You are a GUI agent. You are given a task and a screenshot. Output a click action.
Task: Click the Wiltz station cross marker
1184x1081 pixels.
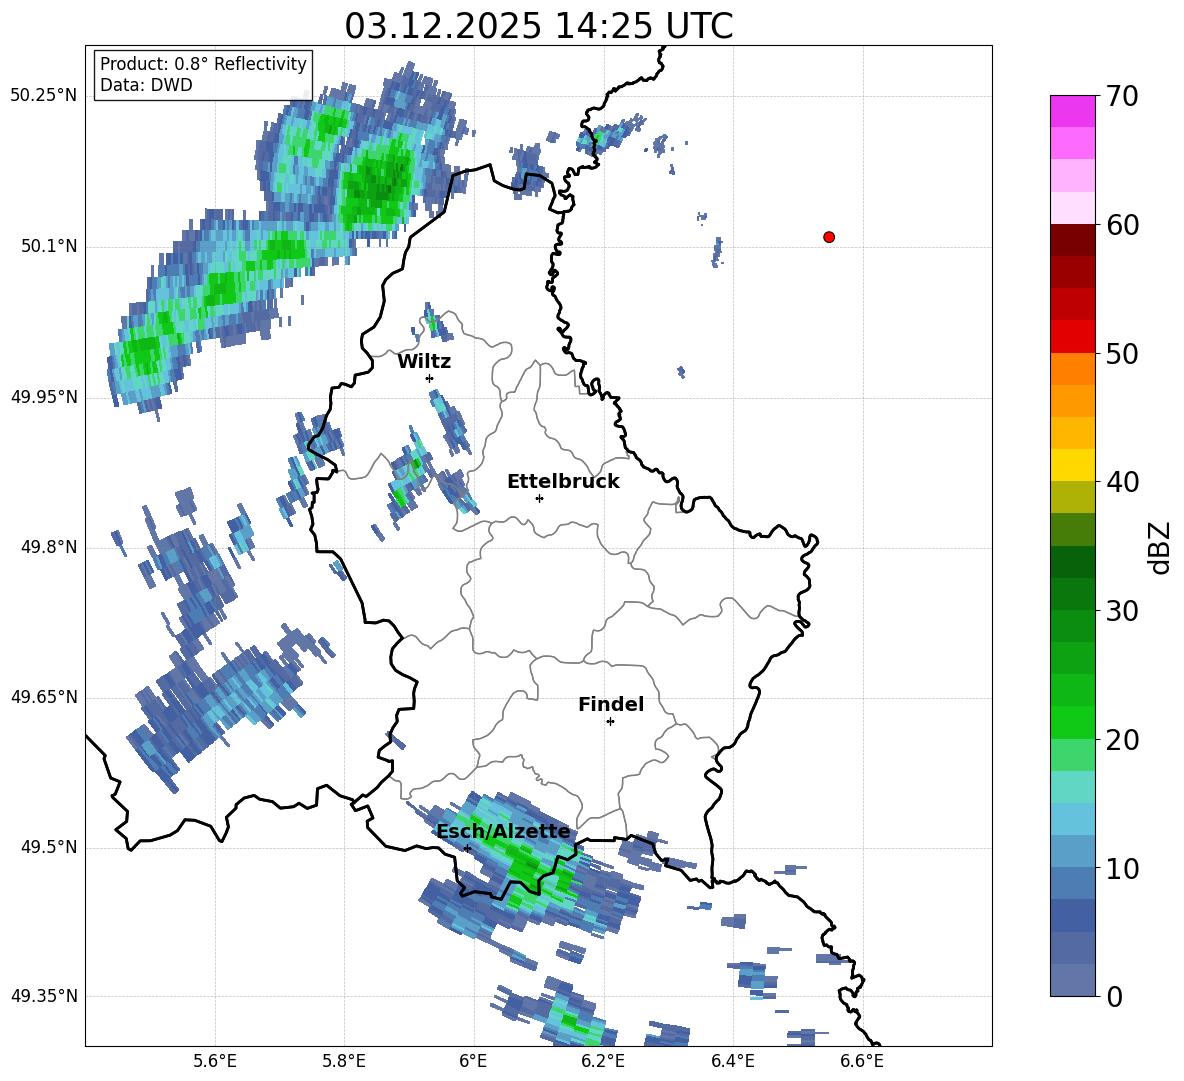[430, 378]
